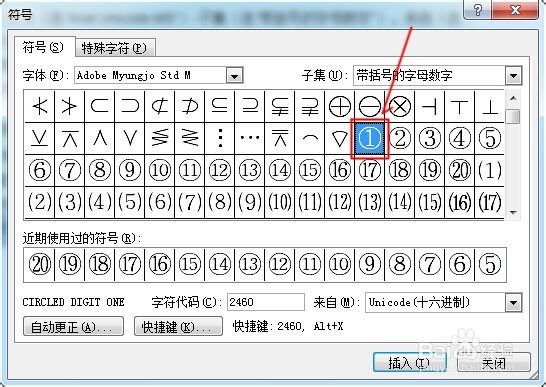Select the circled minus symbol ⊖
This screenshot has height=387, width=546.
click(369, 106)
